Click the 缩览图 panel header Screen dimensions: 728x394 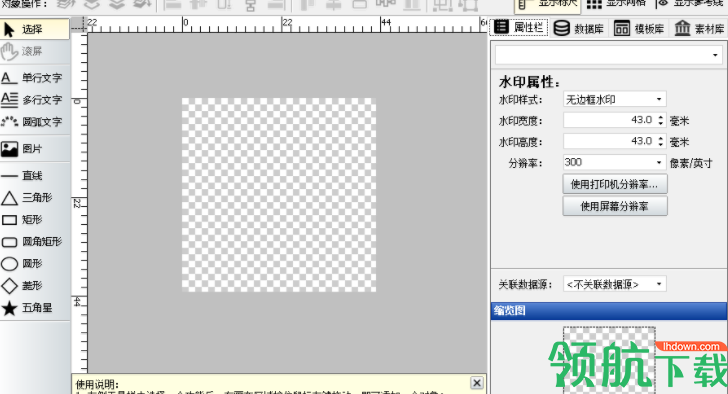tap(609, 310)
